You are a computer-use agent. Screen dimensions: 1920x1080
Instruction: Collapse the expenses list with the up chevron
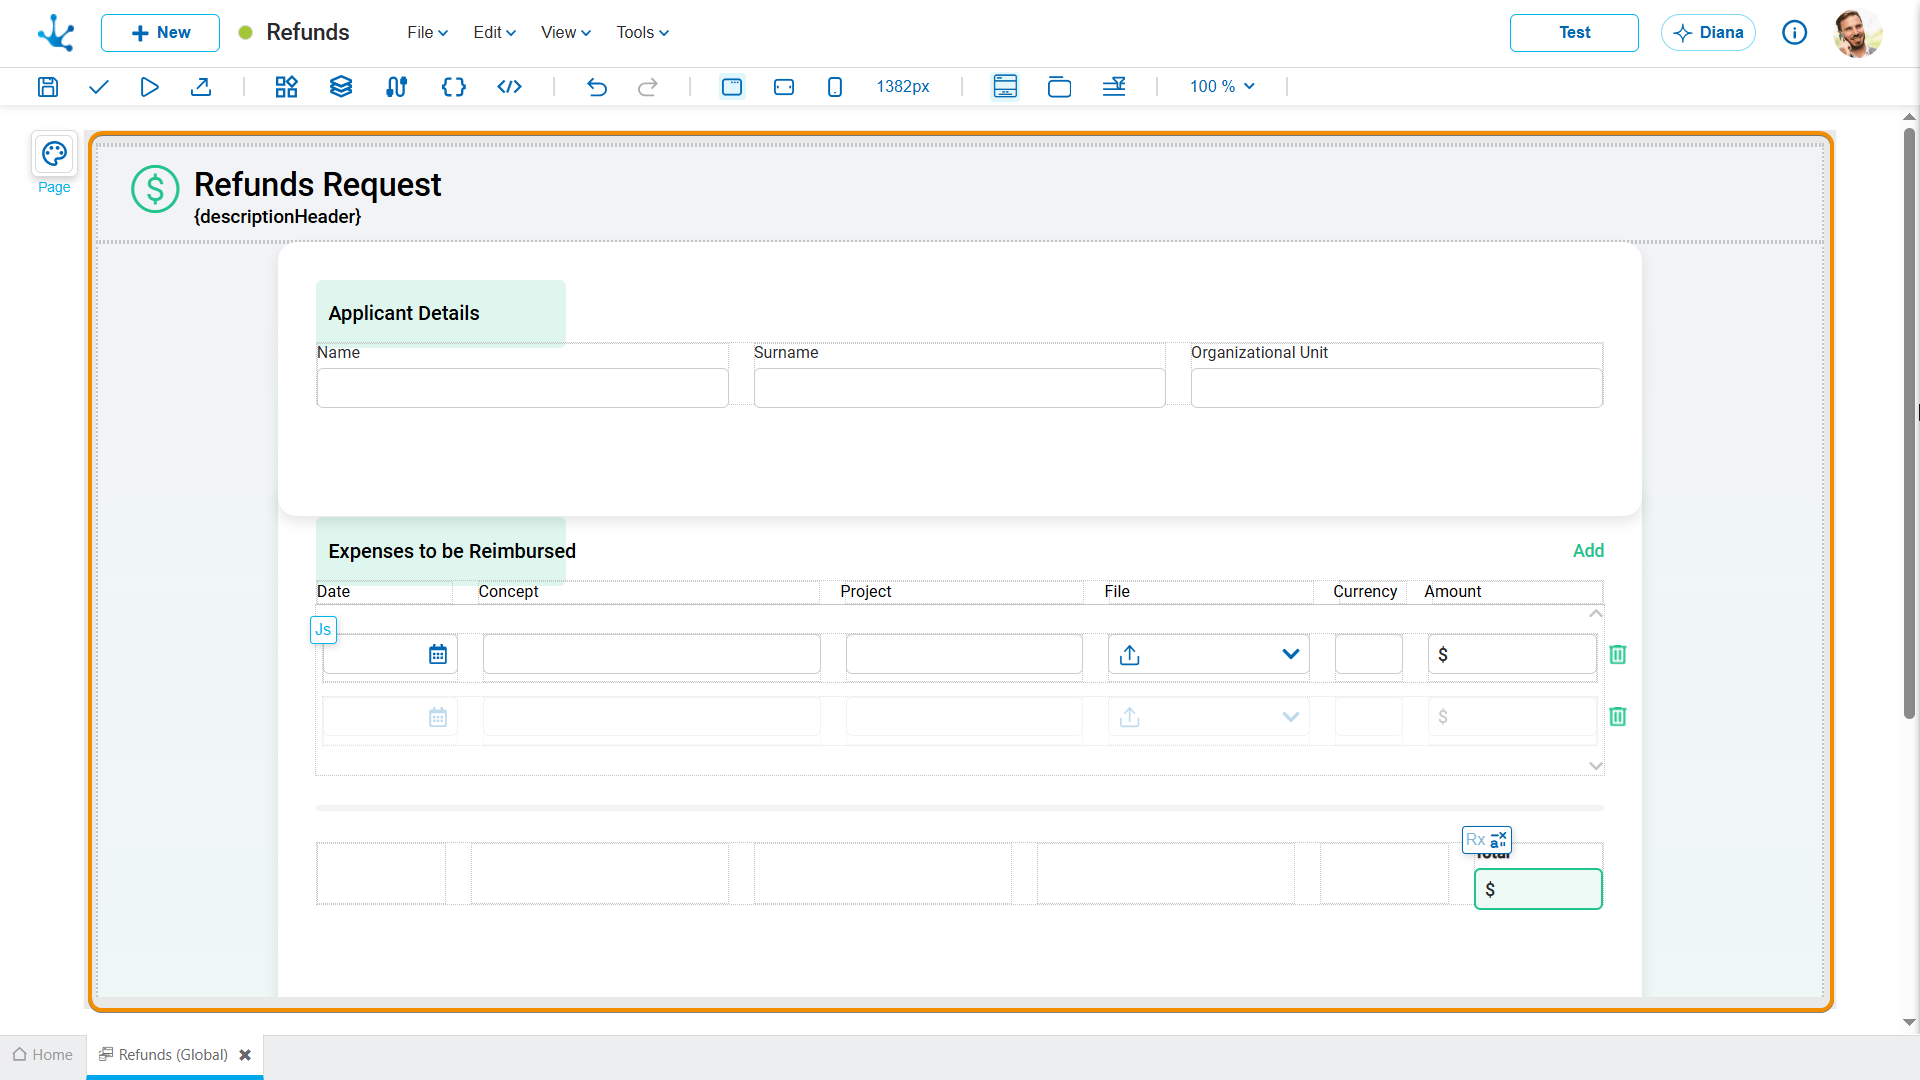pyautogui.click(x=1596, y=614)
